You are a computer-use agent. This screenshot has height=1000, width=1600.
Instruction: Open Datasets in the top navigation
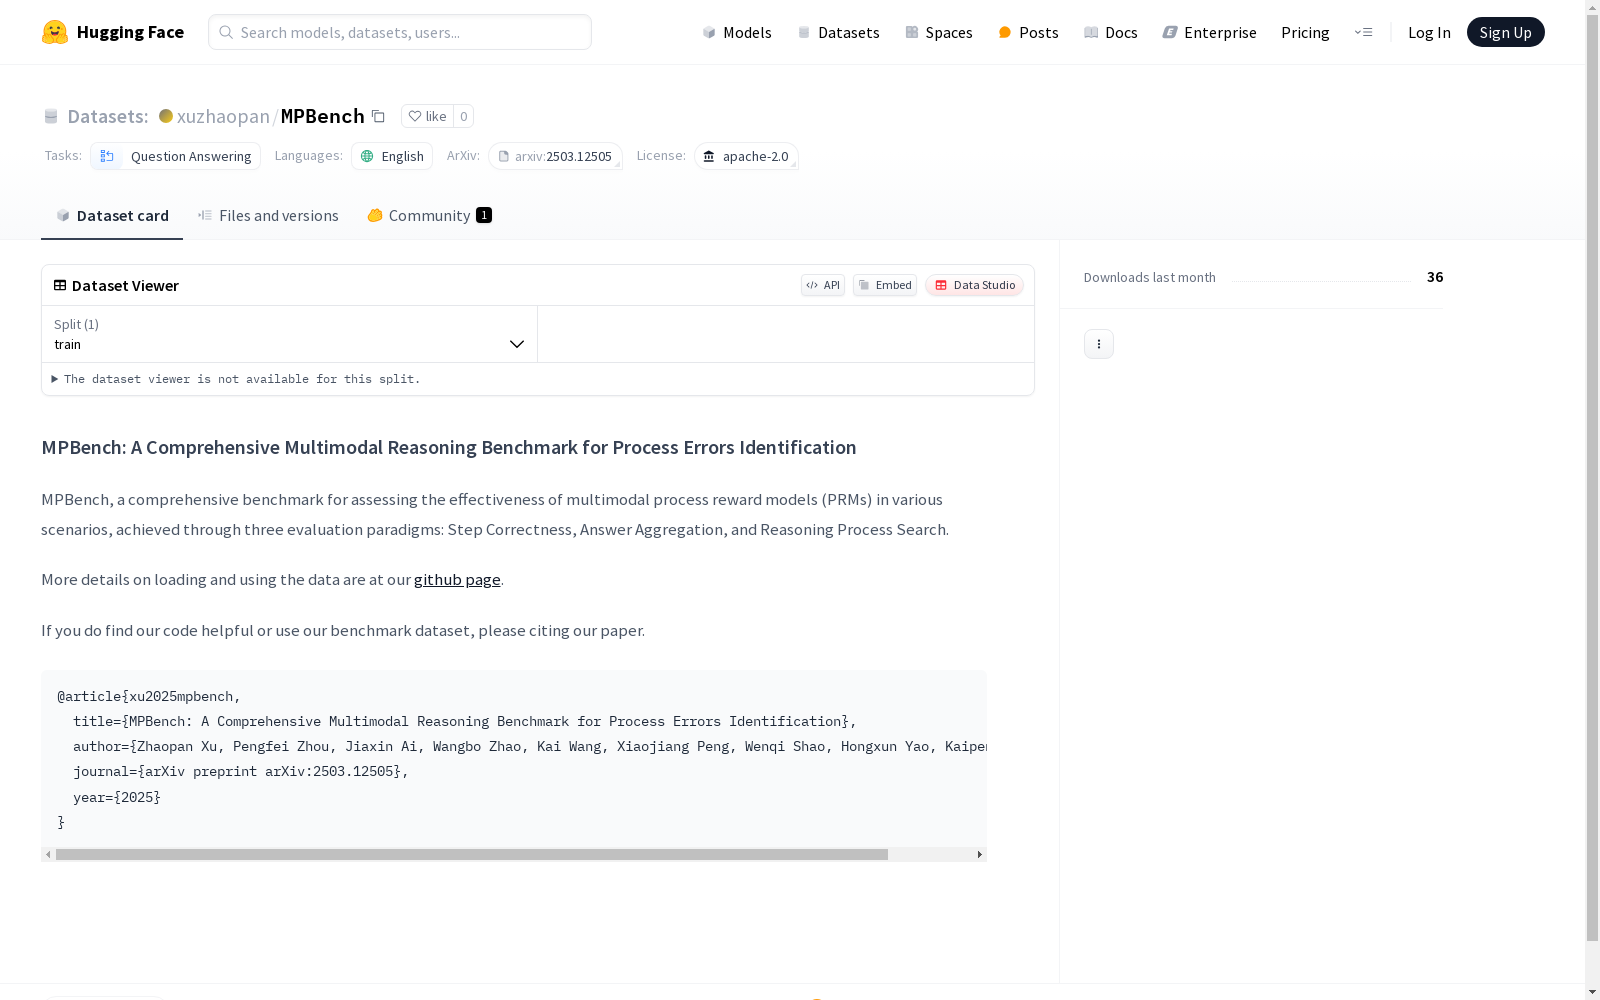pos(838,32)
